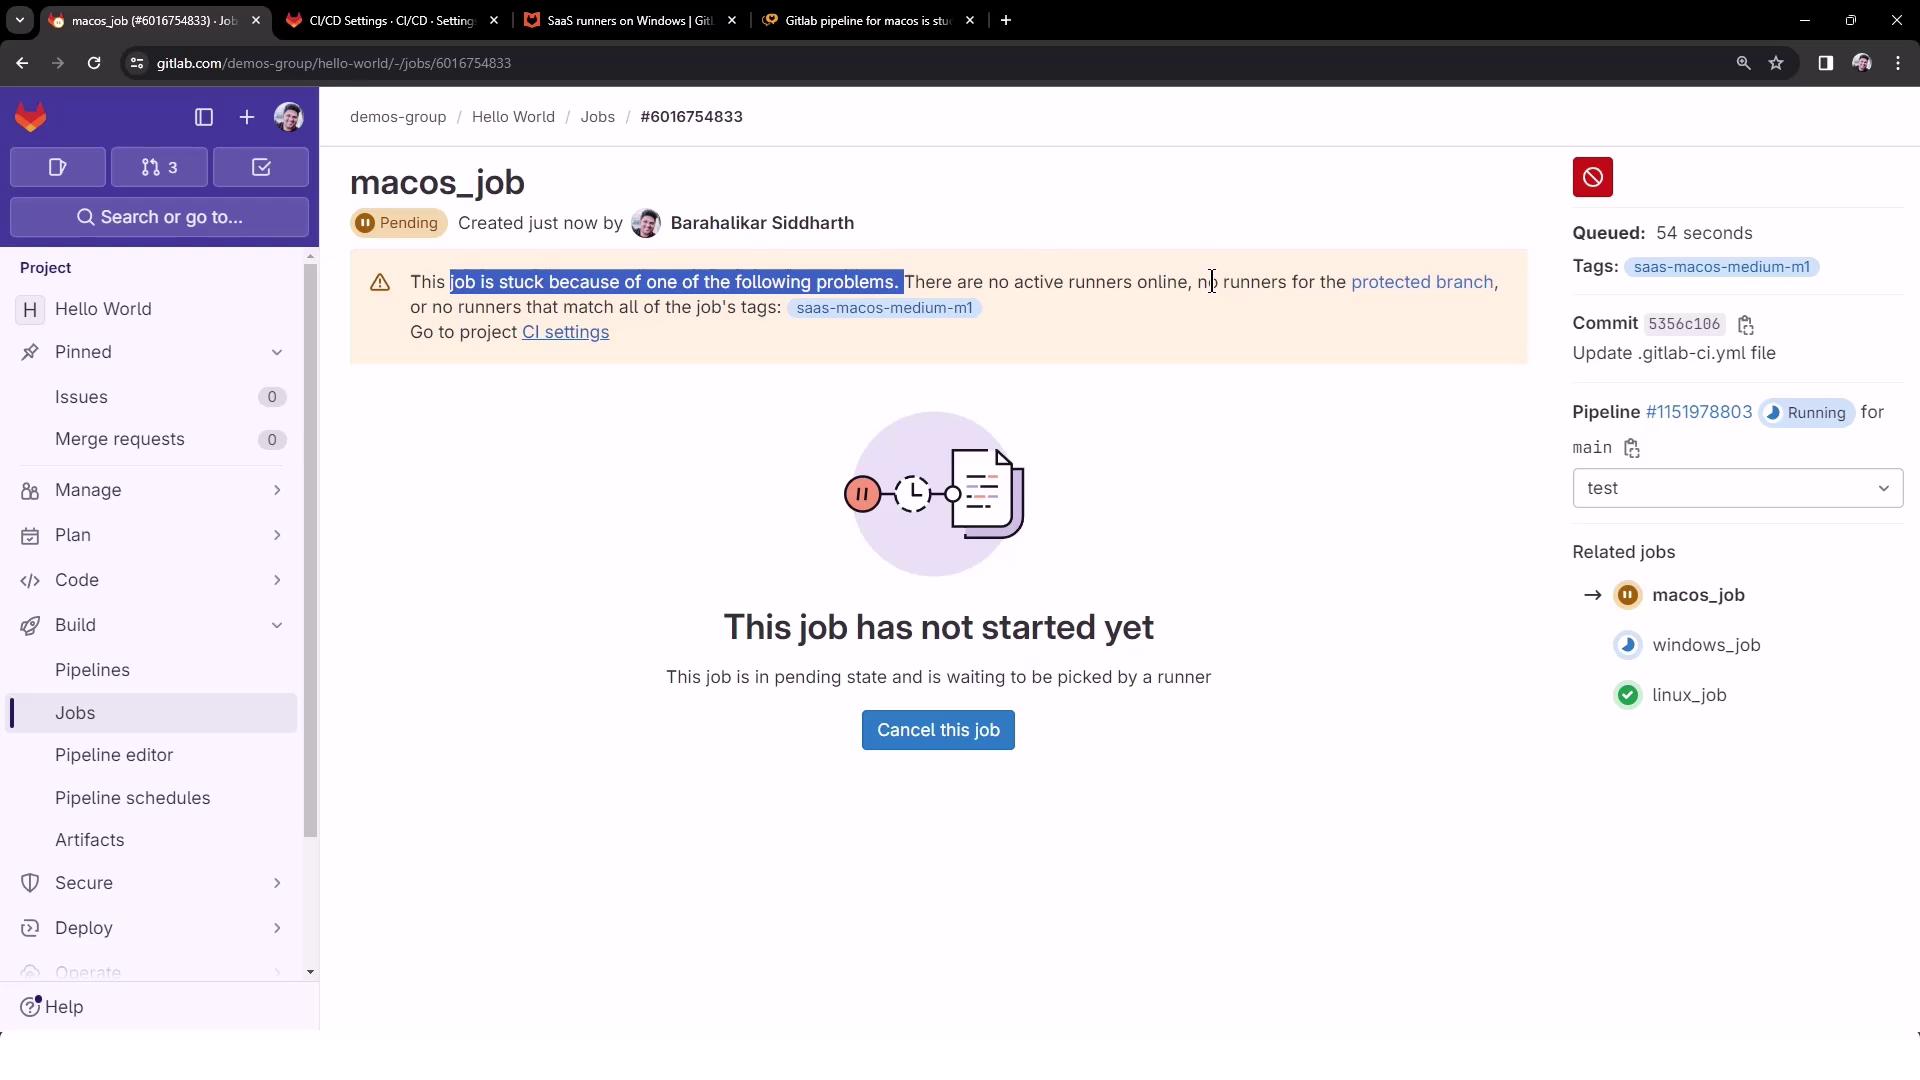This screenshot has width=1920, height=1080.
Task: Toggle the browser side panel
Action: pyautogui.click(x=1825, y=63)
